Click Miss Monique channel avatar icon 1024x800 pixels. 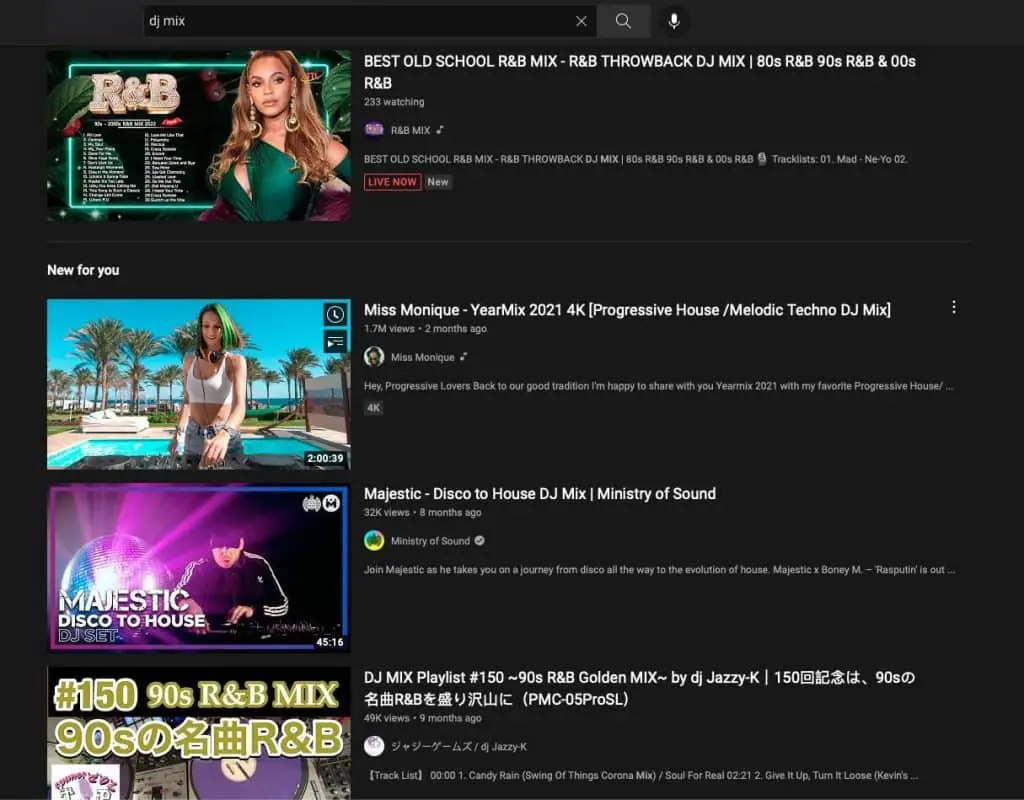point(374,357)
